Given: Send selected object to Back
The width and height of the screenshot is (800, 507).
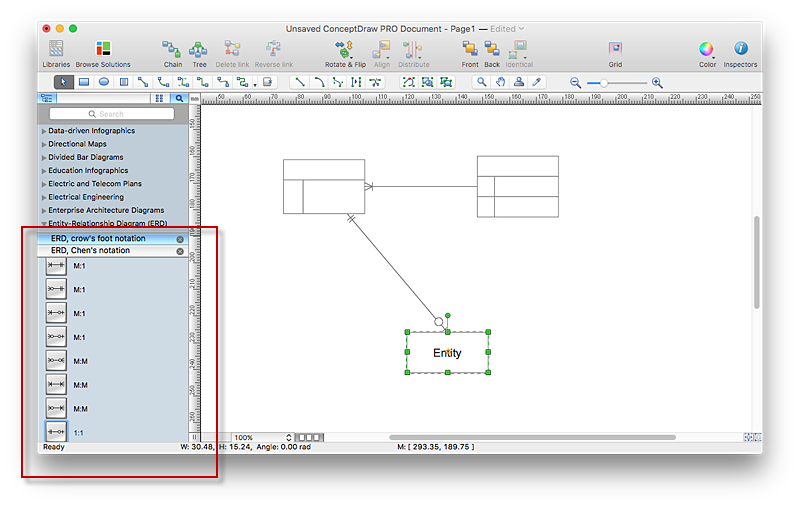Looking at the screenshot, I should (492, 54).
